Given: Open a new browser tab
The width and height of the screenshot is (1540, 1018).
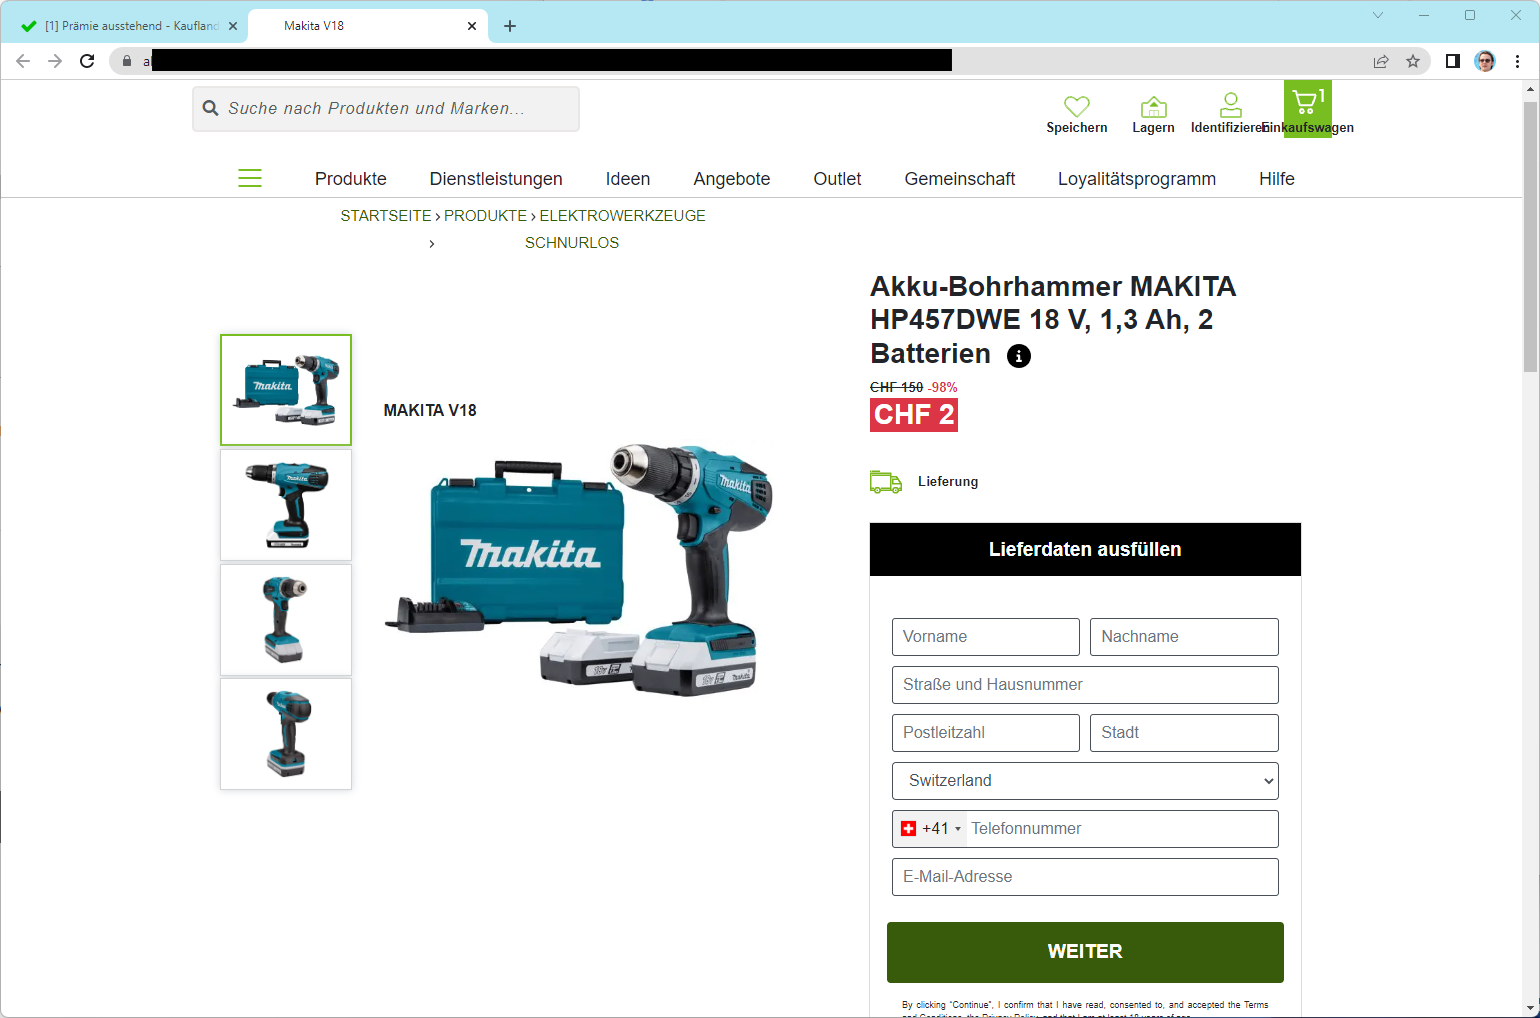Looking at the screenshot, I should coord(510,26).
